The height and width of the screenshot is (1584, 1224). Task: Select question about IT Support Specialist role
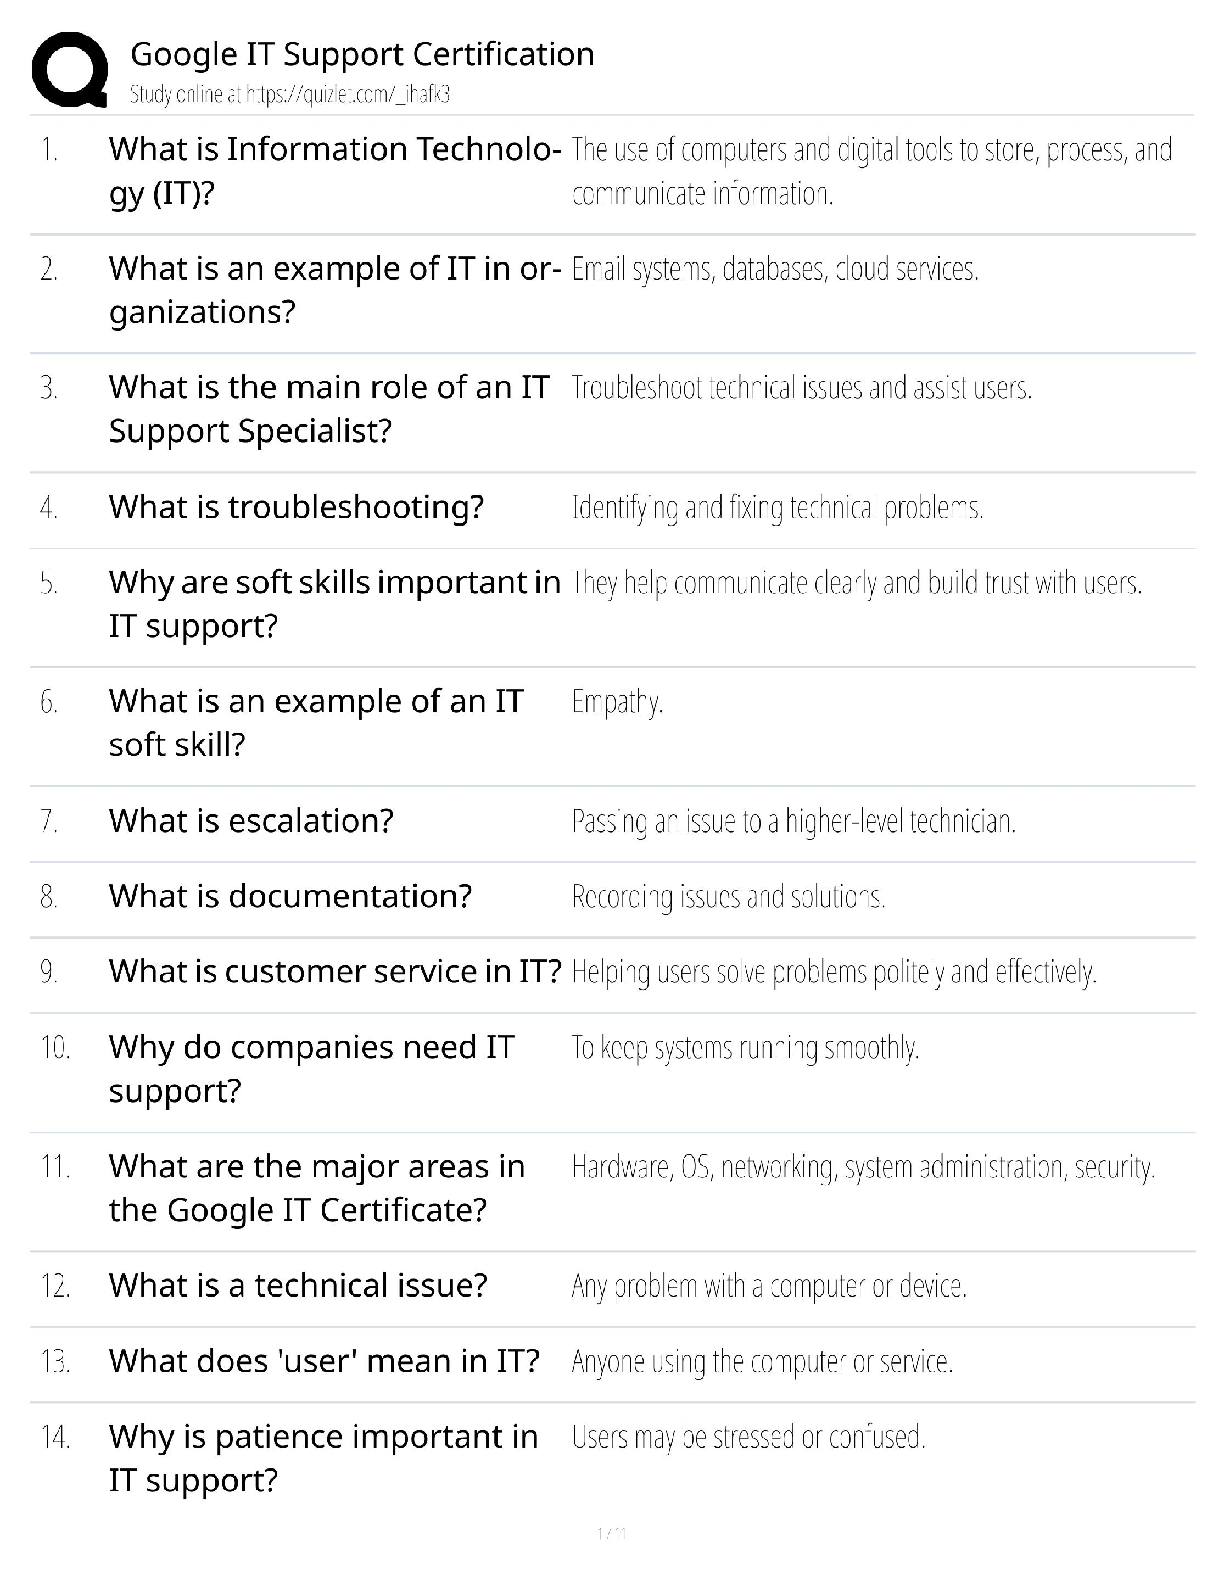coord(329,408)
